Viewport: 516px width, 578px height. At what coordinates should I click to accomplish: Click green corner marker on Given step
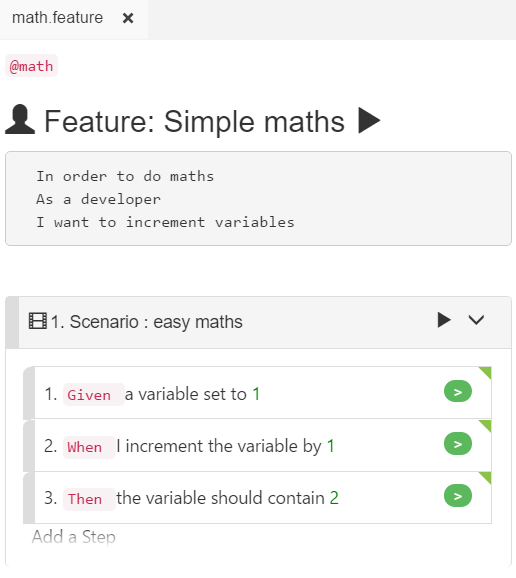[487, 371]
